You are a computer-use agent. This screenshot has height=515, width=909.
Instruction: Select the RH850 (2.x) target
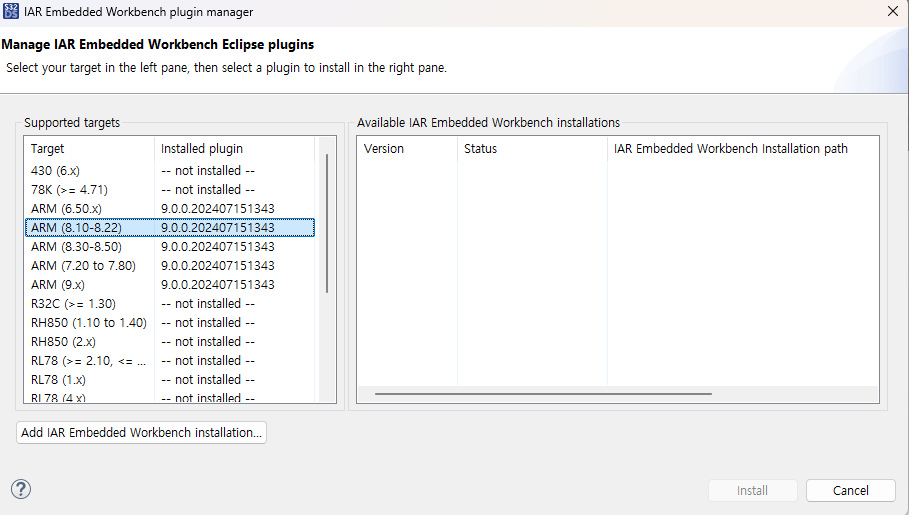(x=170, y=342)
